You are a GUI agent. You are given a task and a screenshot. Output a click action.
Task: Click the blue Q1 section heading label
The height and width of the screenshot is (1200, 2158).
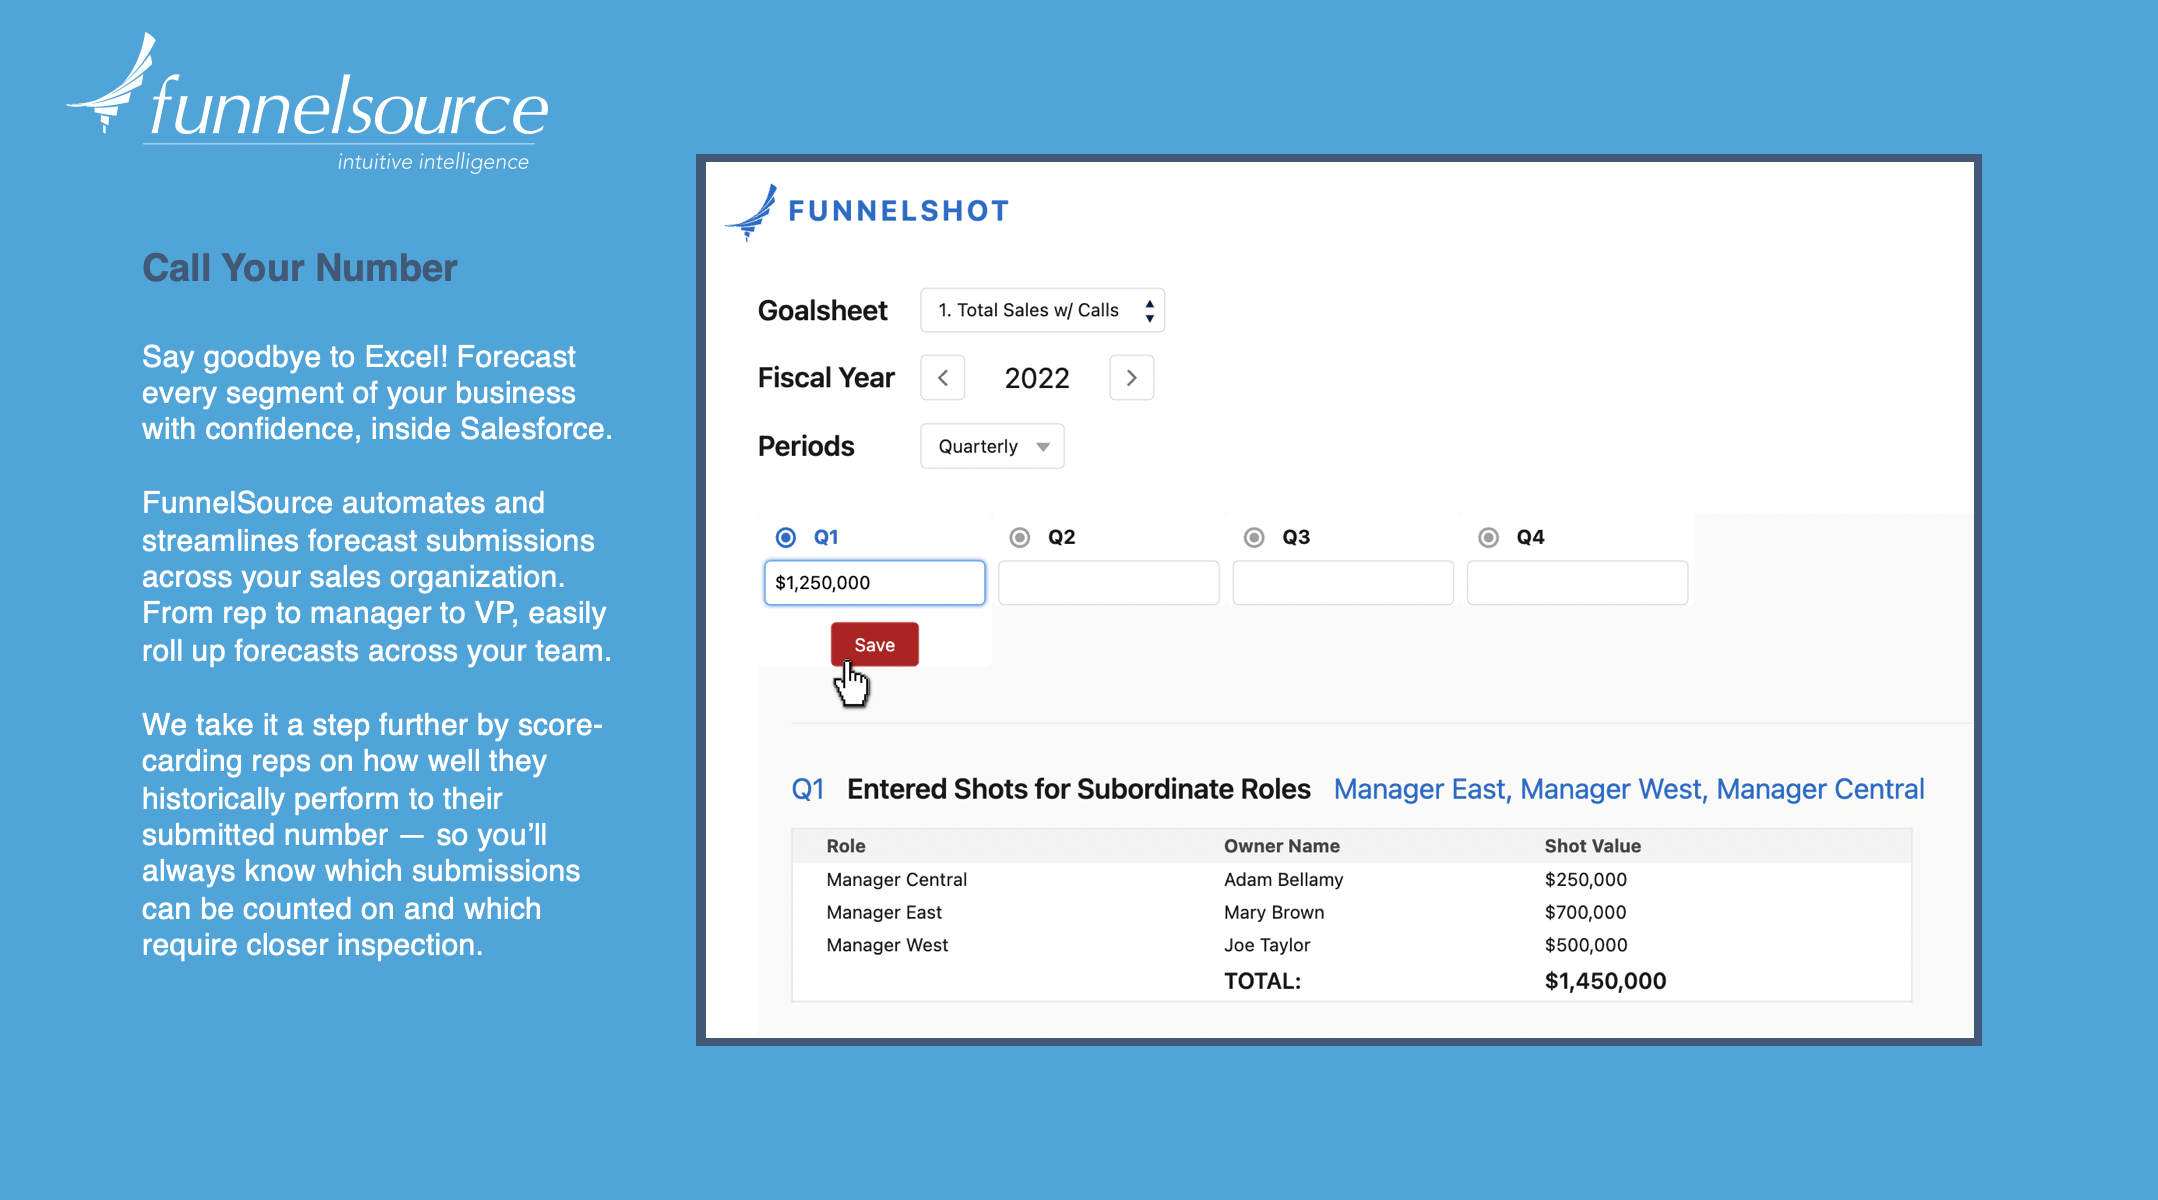[x=808, y=790]
